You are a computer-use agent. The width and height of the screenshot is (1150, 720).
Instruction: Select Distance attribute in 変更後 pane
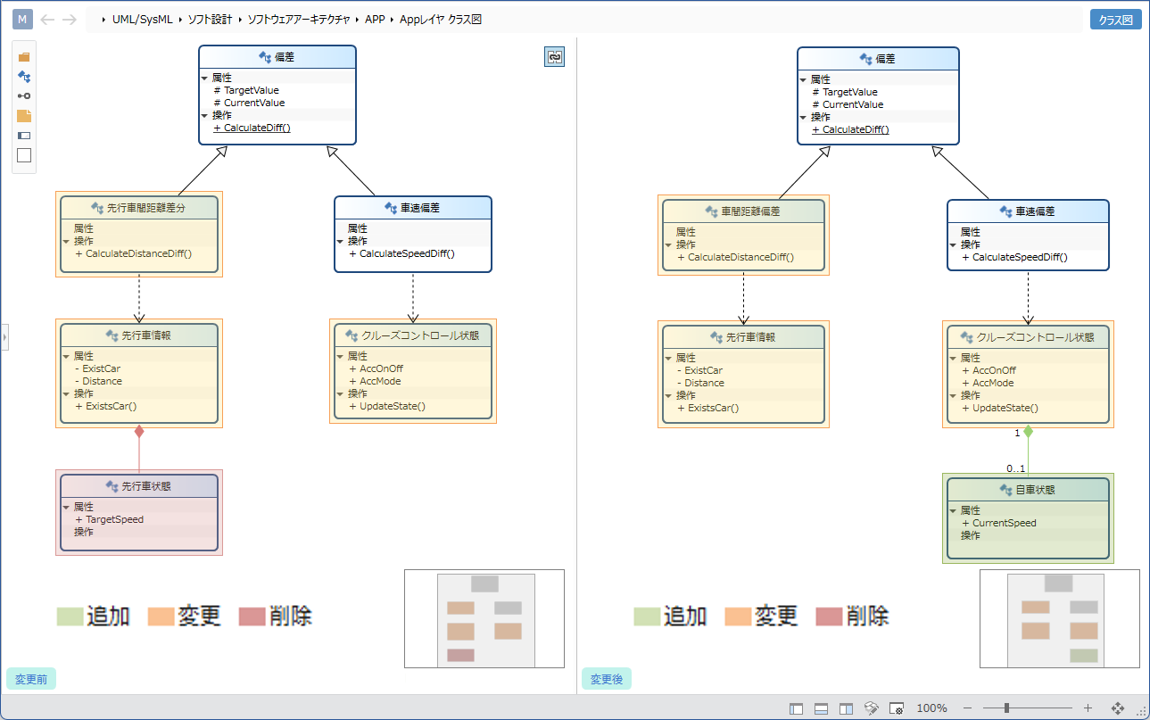tap(700, 383)
